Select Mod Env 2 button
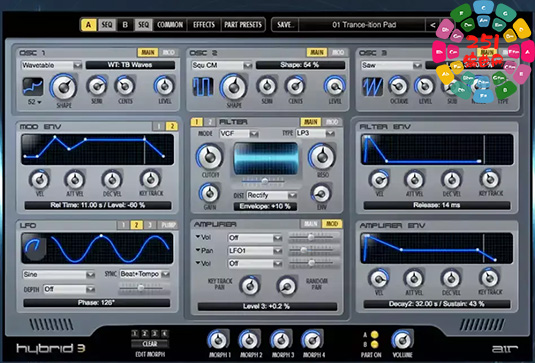 click(172, 126)
